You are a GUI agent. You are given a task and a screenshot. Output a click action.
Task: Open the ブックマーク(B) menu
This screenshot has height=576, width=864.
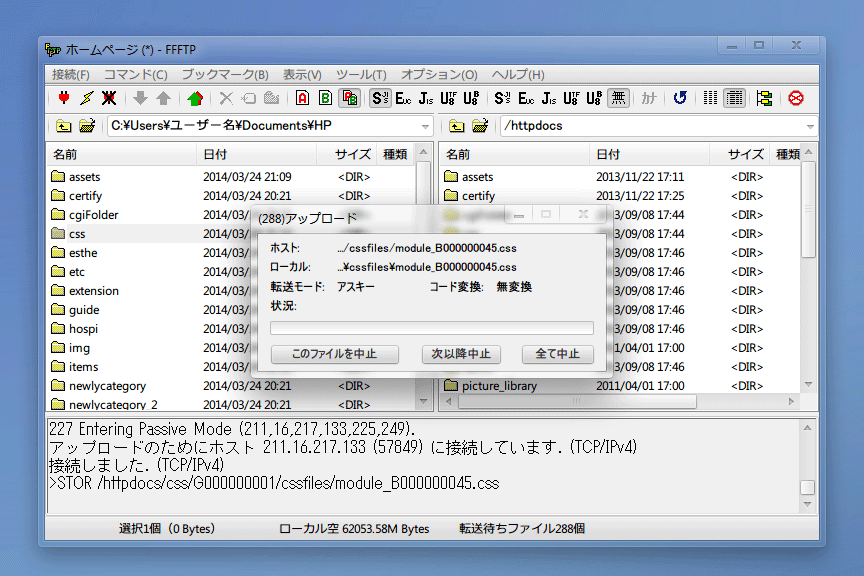coord(224,75)
